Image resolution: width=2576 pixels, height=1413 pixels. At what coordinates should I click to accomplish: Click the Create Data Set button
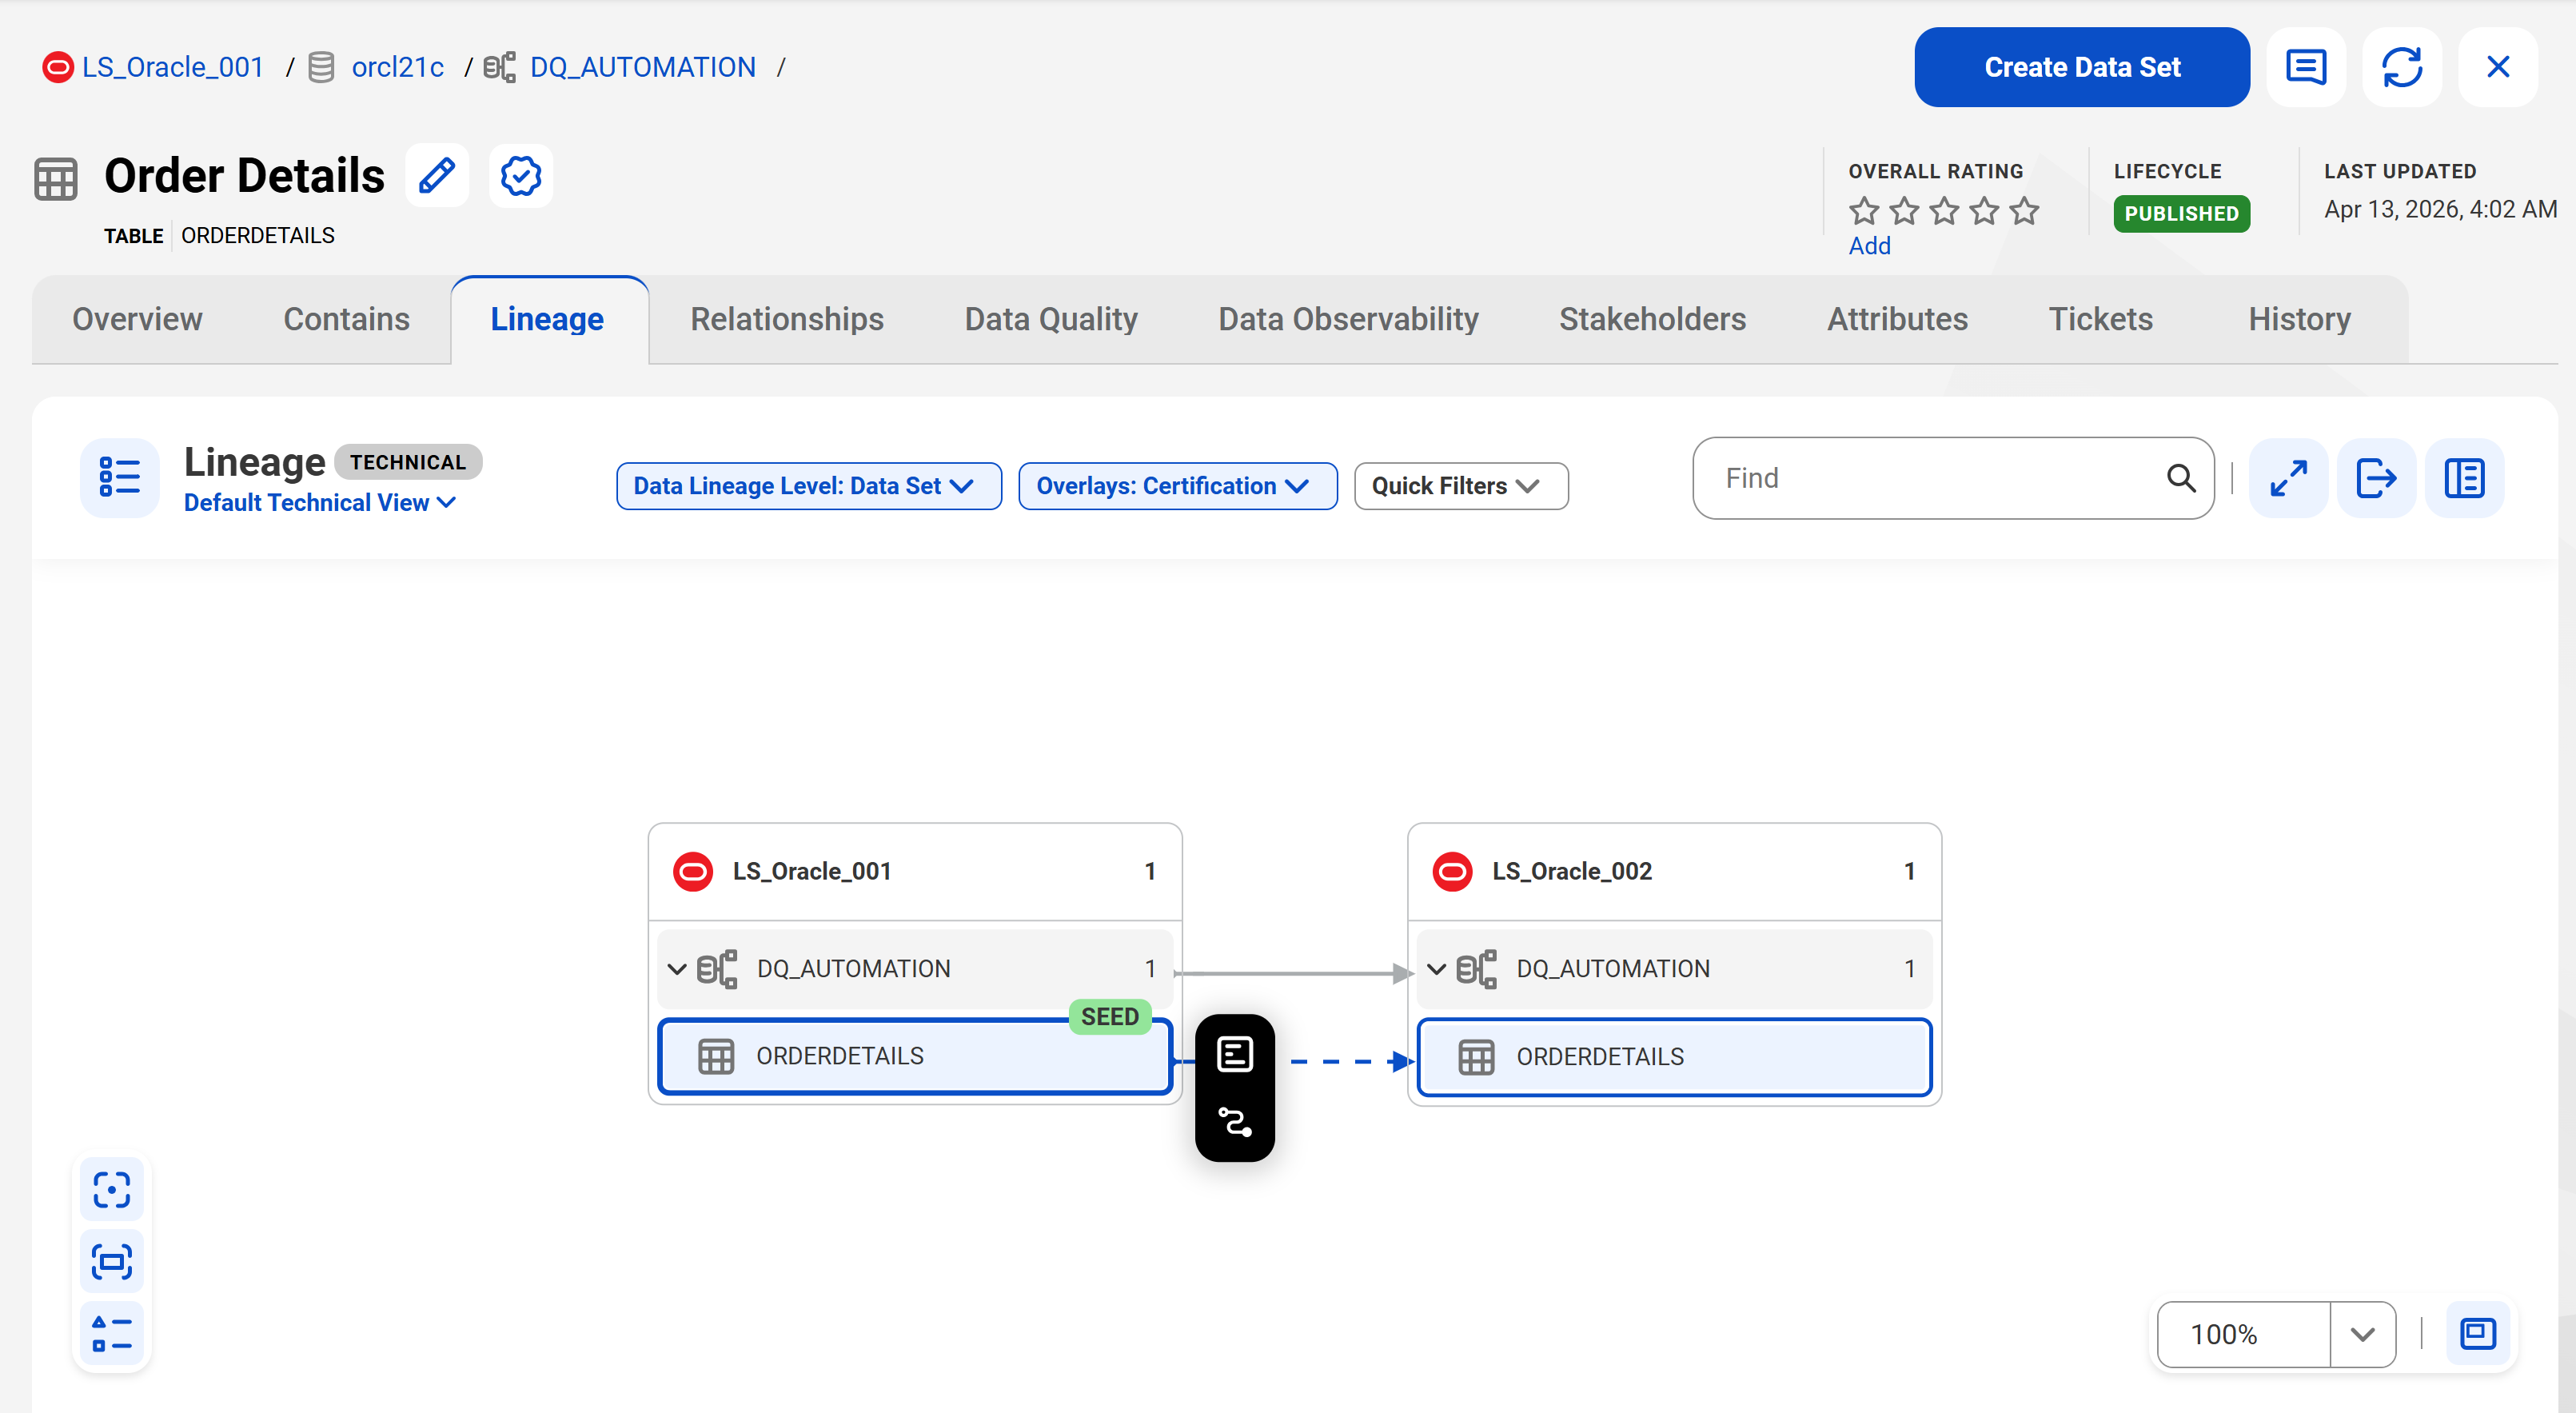pos(2082,67)
